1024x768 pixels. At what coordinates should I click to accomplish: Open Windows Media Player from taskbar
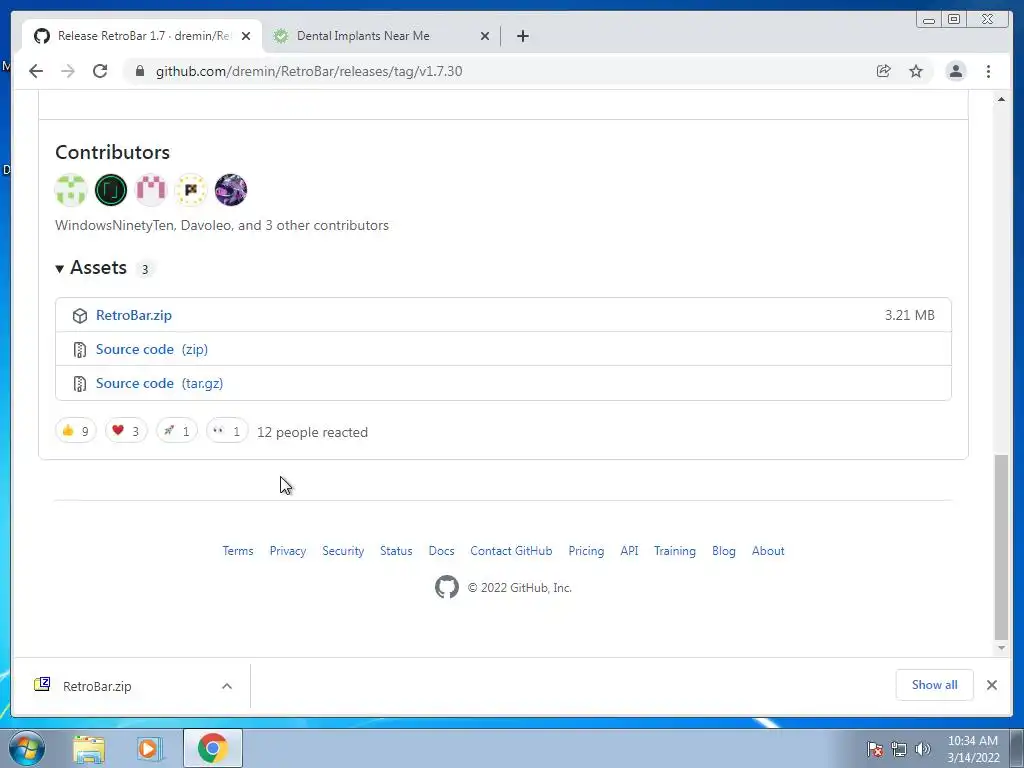pyautogui.click(x=149, y=749)
